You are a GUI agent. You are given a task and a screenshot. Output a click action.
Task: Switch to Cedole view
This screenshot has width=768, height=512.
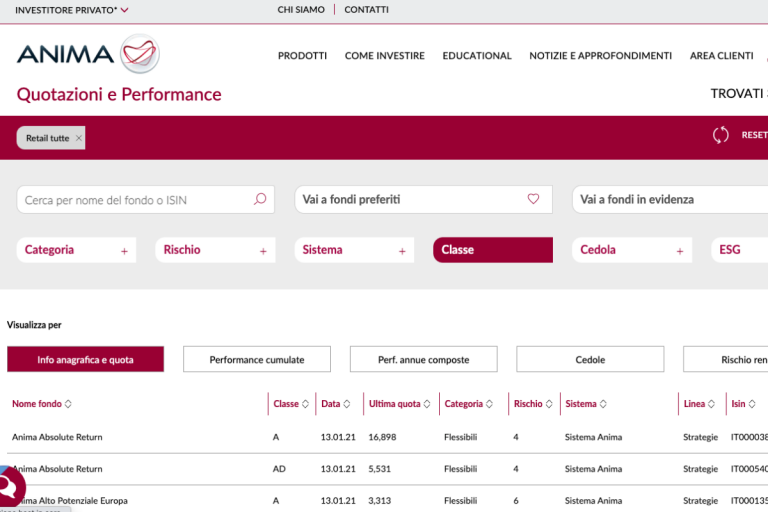(x=590, y=359)
